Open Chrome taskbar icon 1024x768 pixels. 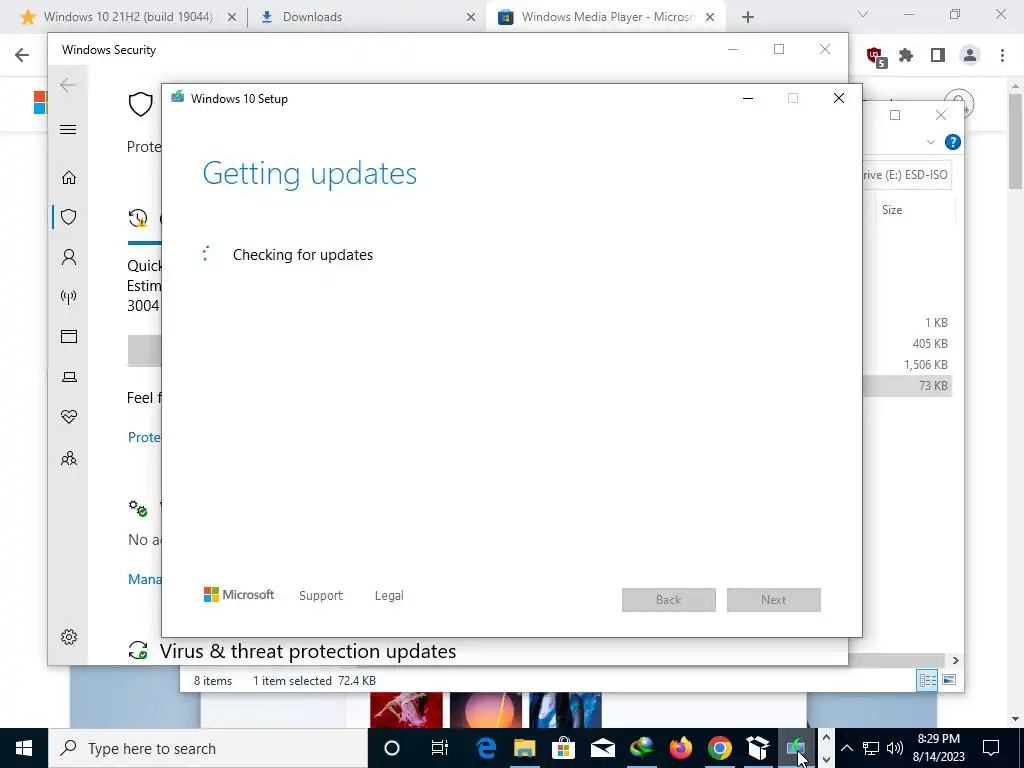720,748
